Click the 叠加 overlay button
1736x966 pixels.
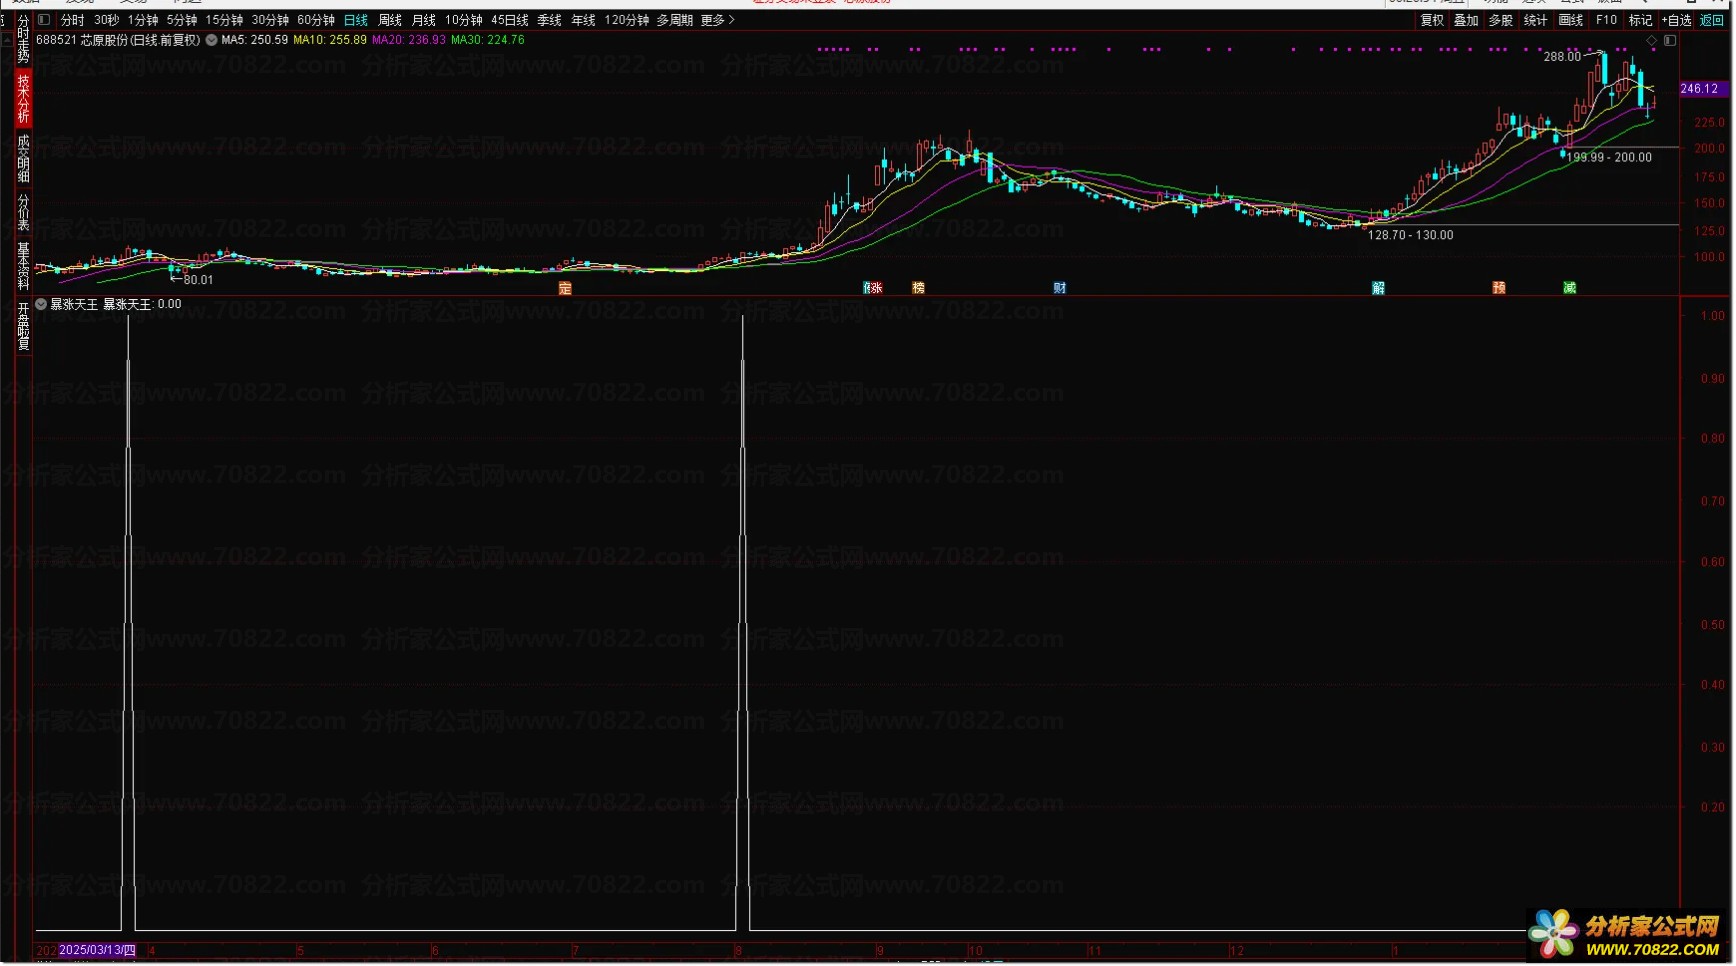1467,20
